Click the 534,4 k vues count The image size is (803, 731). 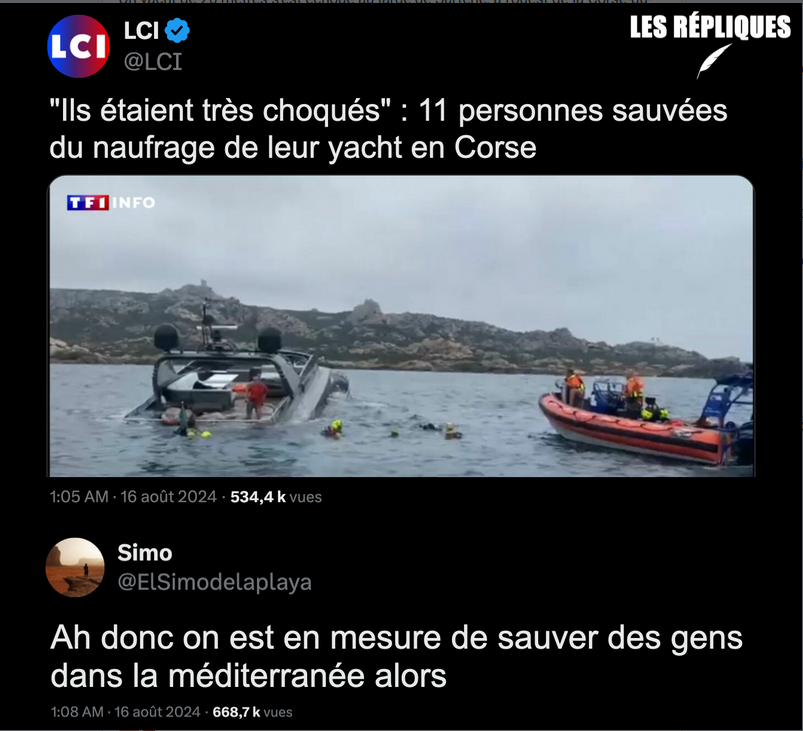click(276, 497)
